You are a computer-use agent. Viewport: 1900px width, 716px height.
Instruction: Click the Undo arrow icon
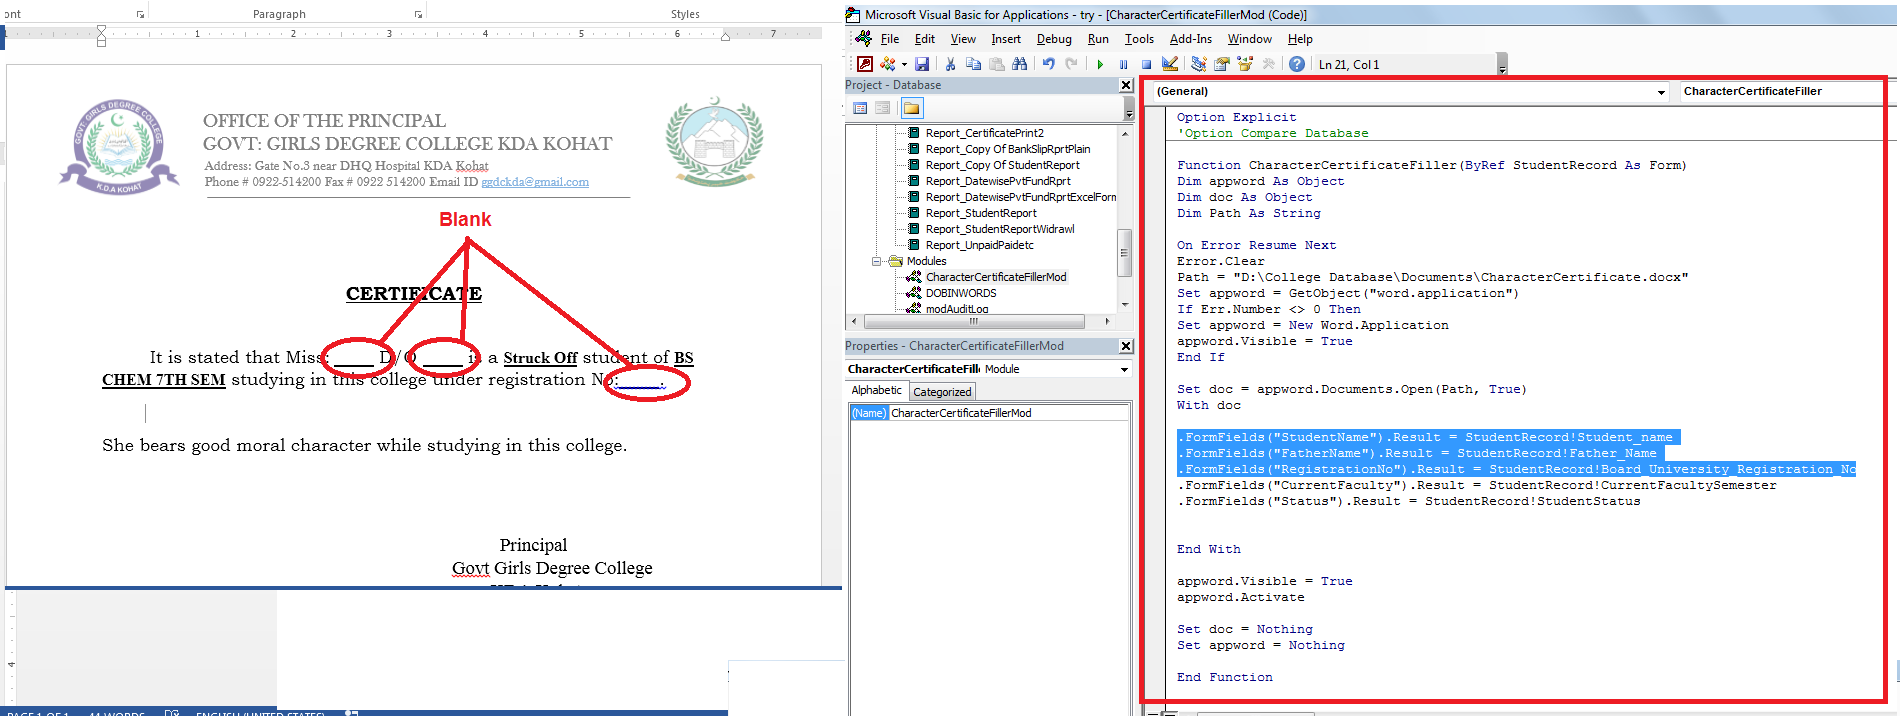(x=1048, y=64)
